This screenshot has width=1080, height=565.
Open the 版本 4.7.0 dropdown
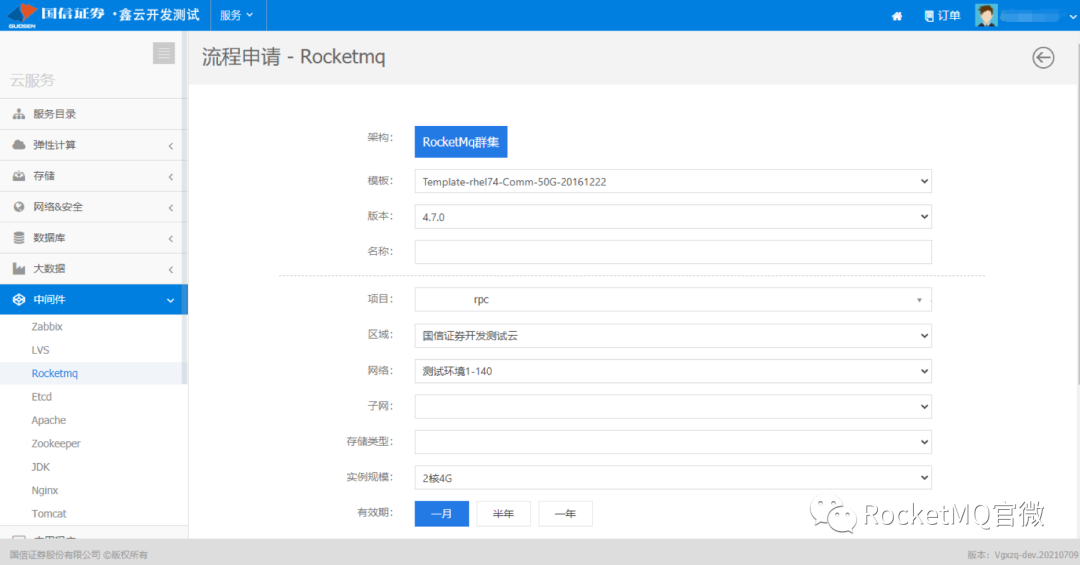coord(673,216)
